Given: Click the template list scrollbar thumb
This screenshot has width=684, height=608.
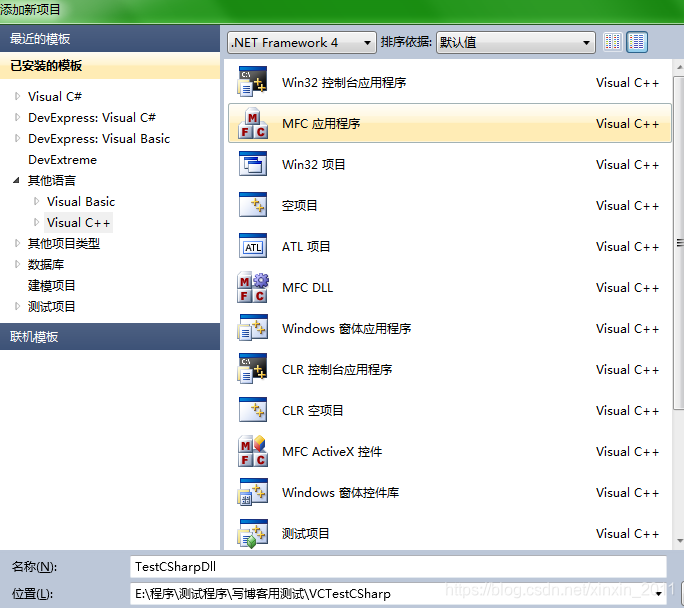Looking at the screenshot, I should click(x=679, y=243).
